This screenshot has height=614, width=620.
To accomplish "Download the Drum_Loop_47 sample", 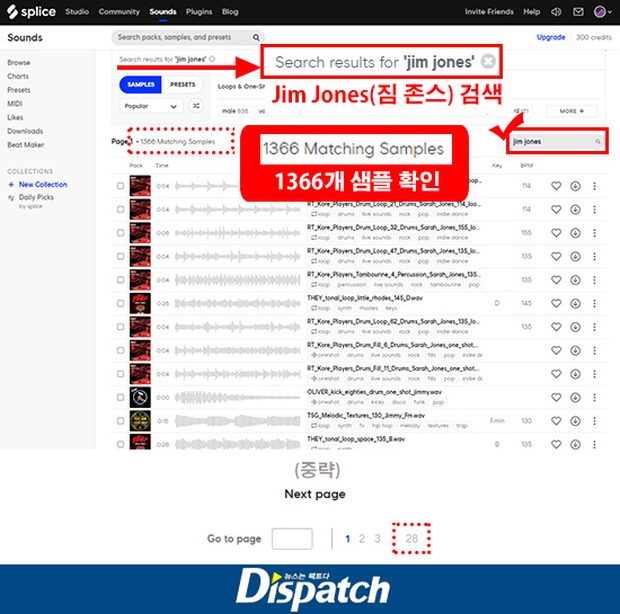I will pyautogui.click(x=575, y=256).
